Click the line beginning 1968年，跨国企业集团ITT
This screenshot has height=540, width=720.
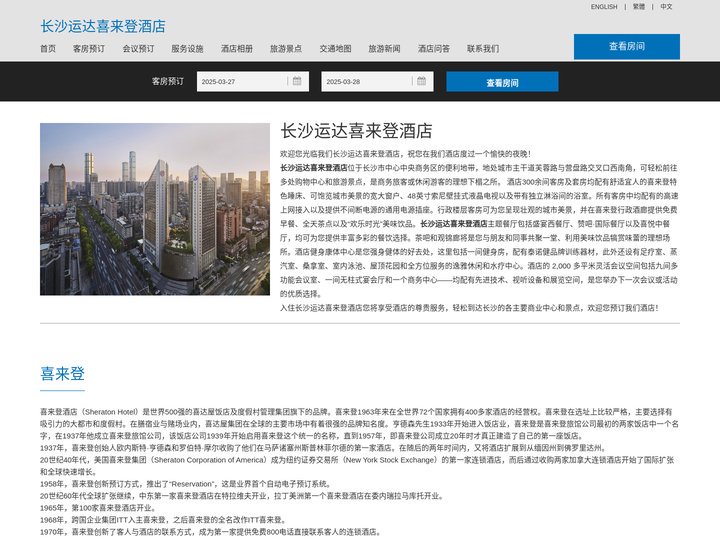click(x=164, y=520)
